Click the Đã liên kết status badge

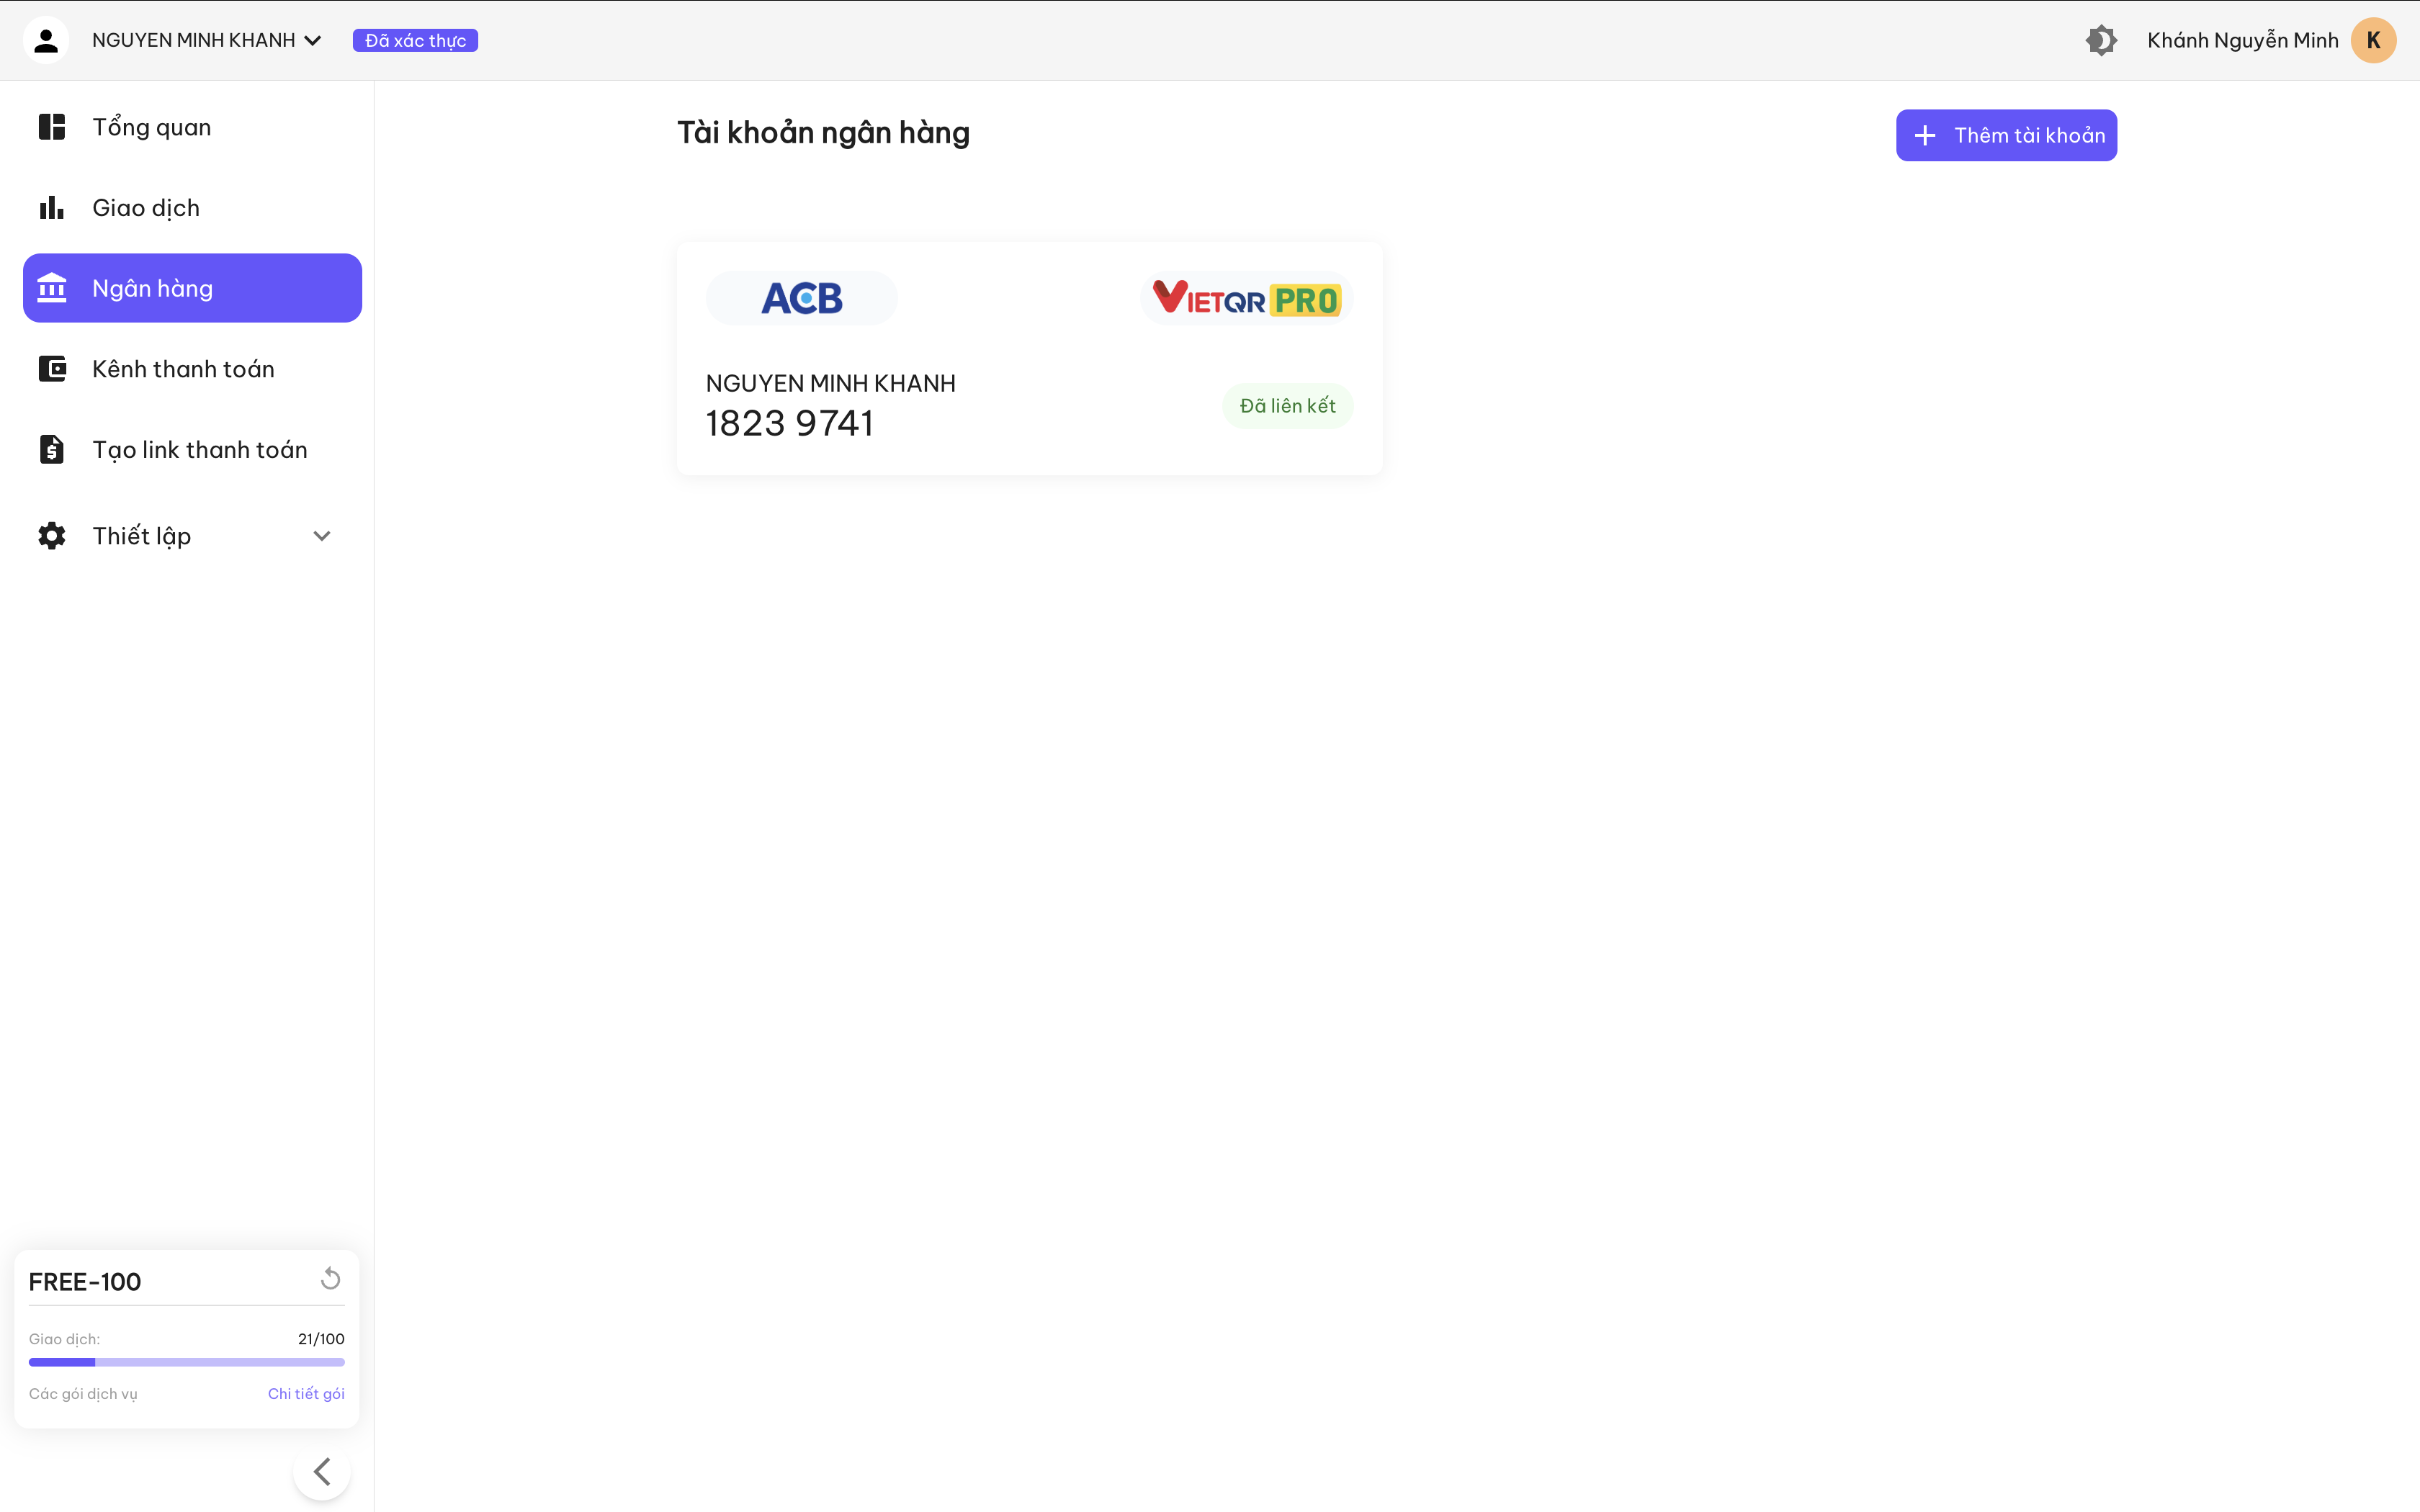pyautogui.click(x=1287, y=405)
